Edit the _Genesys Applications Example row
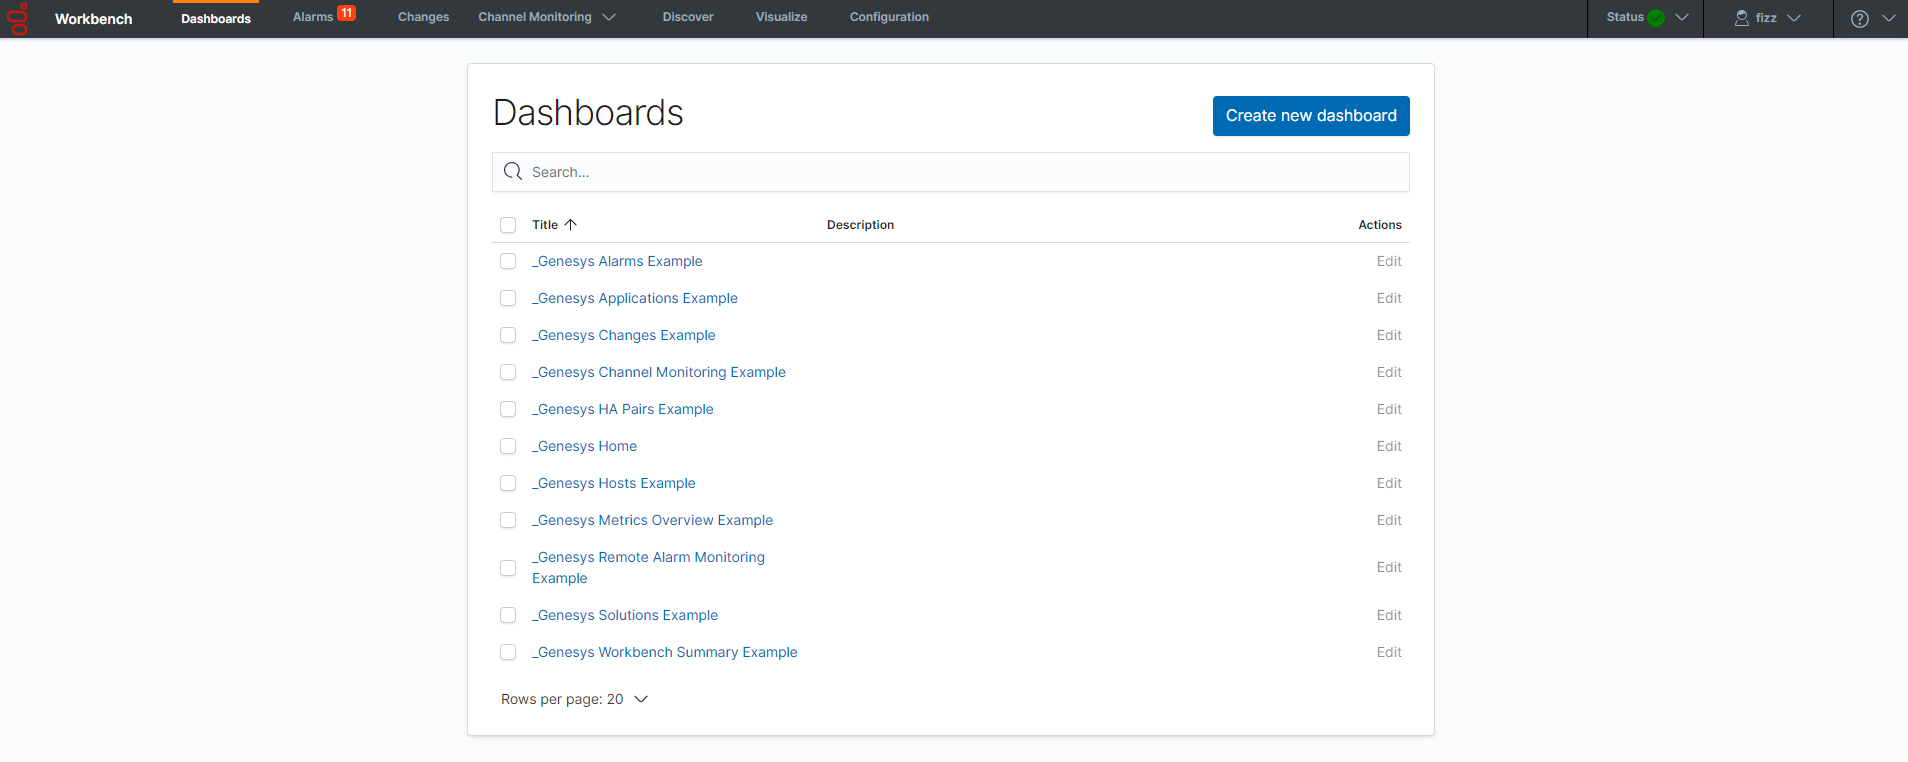 (x=1389, y=298)
